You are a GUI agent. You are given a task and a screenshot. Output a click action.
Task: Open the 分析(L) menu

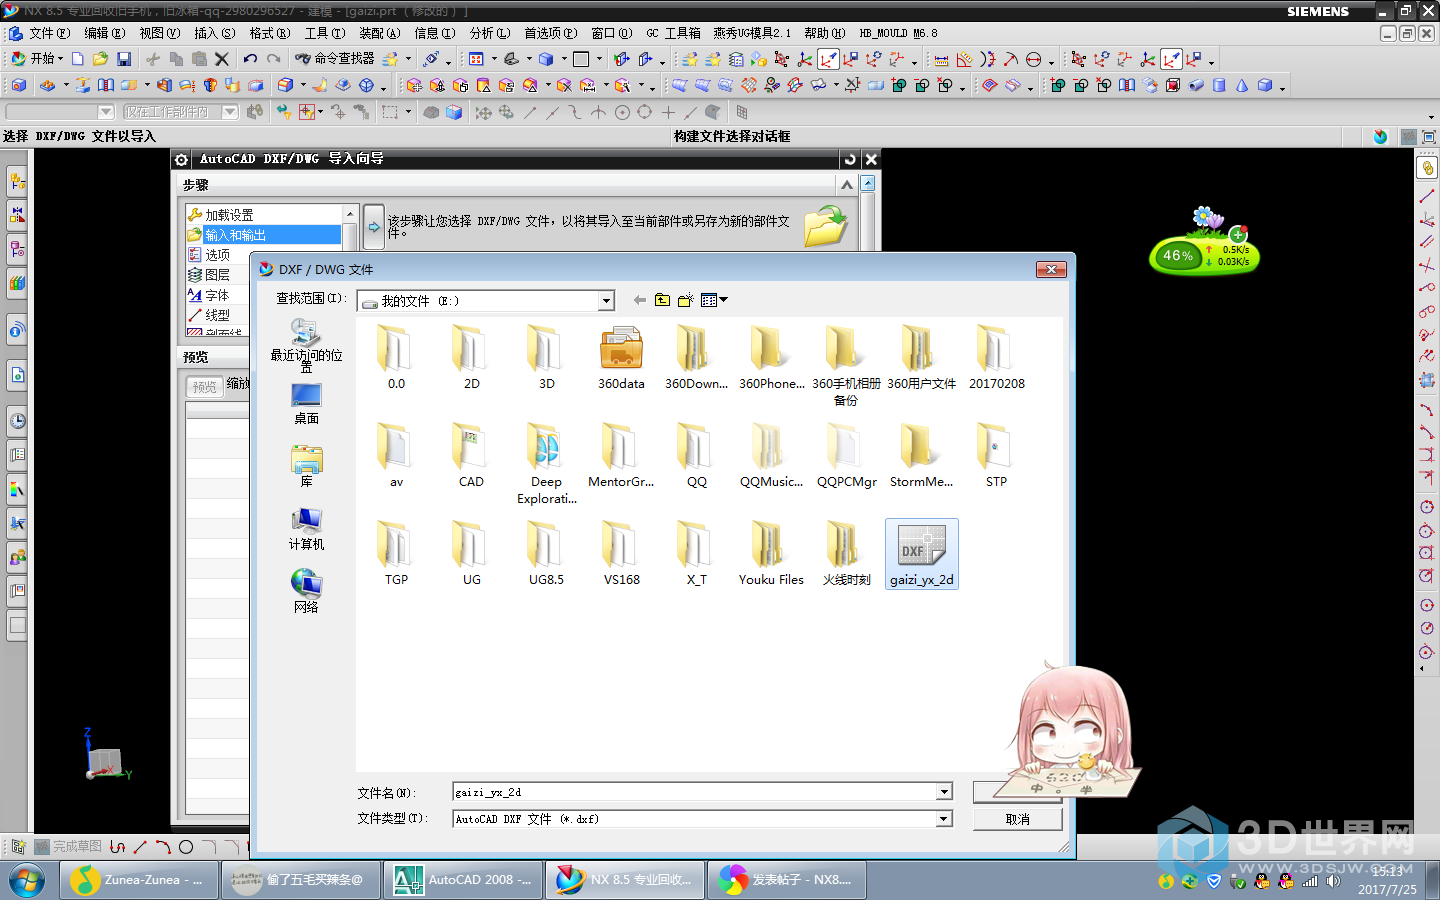[x=490, y=33]
